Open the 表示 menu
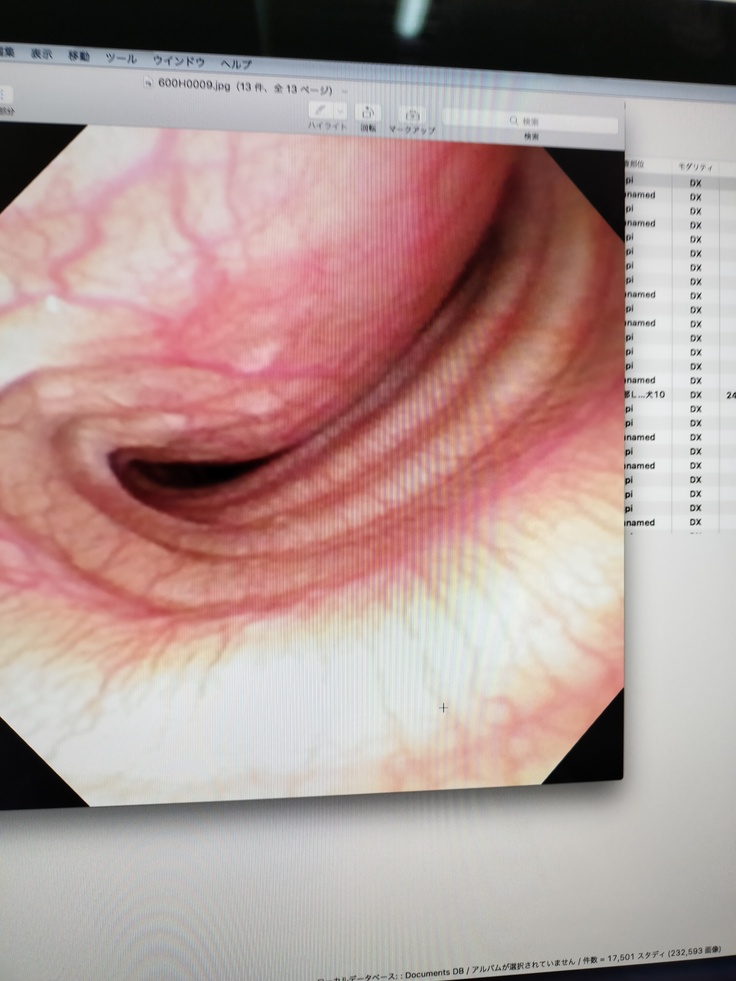This screenshot has height=981, width=736. tap(41, 54)
